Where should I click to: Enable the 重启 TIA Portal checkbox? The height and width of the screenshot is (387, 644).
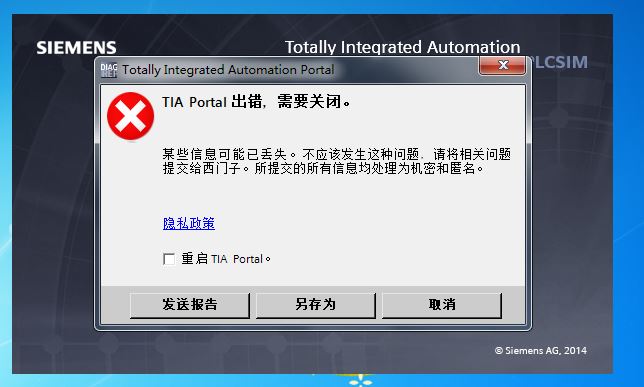[169, 259]
